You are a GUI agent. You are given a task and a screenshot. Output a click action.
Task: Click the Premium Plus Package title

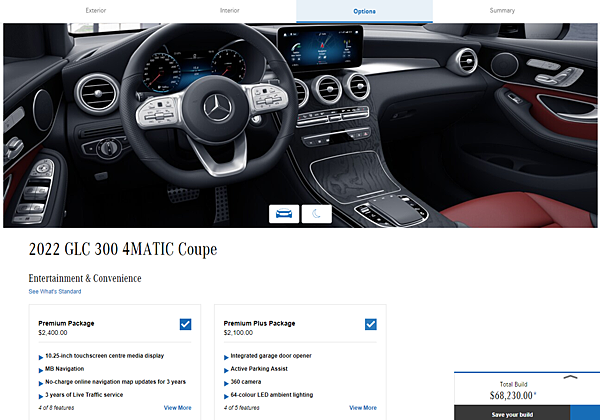click(x=259, y=323)
